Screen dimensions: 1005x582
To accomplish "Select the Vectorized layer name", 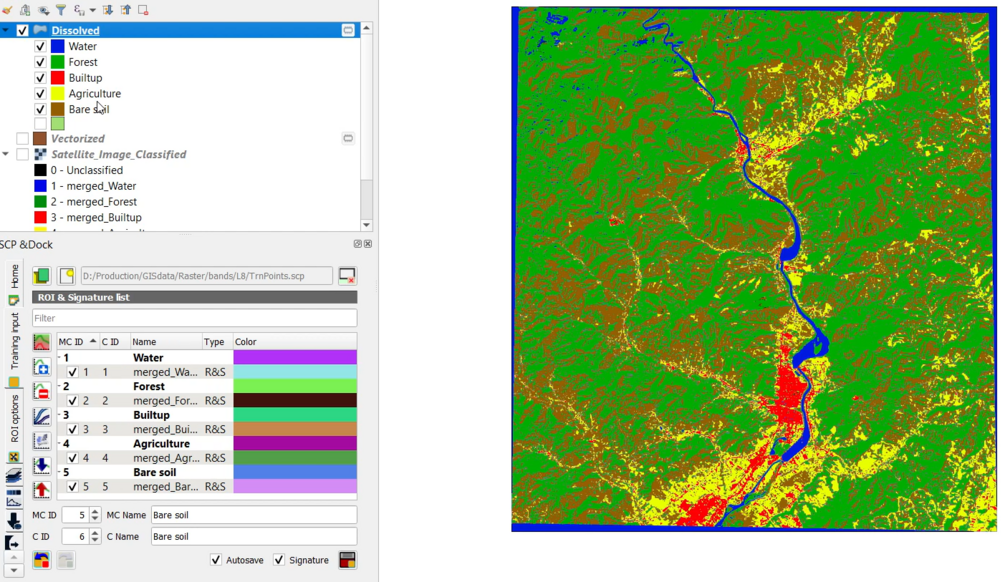I will click(78, 138).
